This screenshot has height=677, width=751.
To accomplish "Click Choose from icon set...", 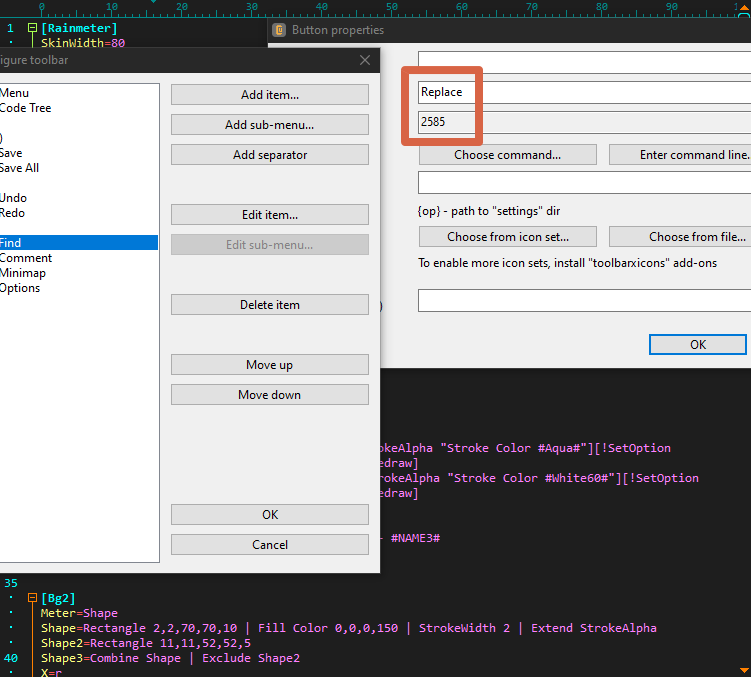I will [507, 237].
